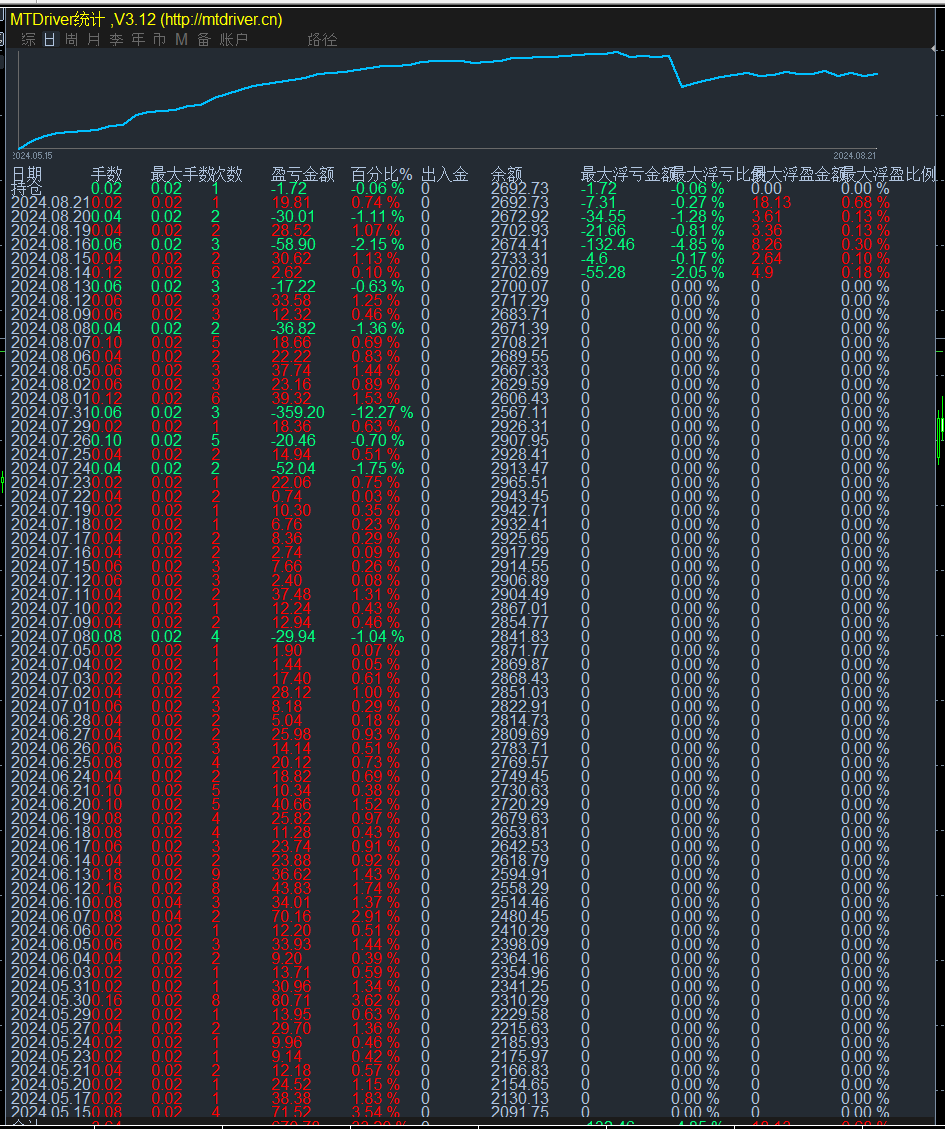Click loss value -29.94
Screen dimensions: 945x1129
pyautogui.click(x=293, y=637)
